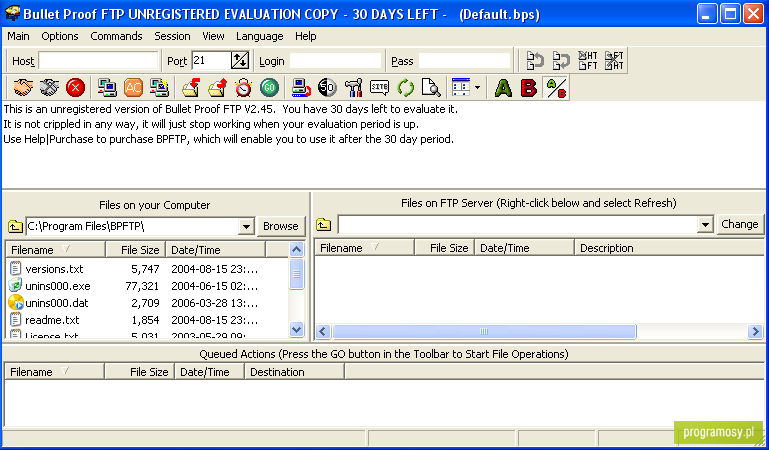Click the FTP server parent folder icon
This screenshot has width=769, height=450.
tap(323, 225)
